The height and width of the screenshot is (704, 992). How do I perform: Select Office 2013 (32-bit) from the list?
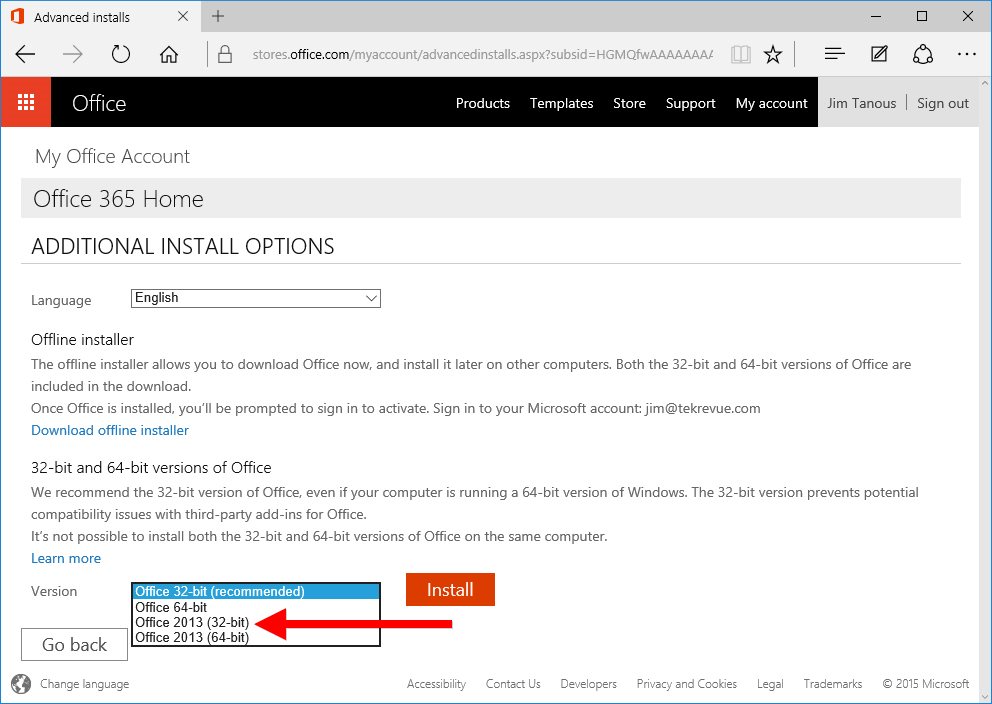[192, 622]
